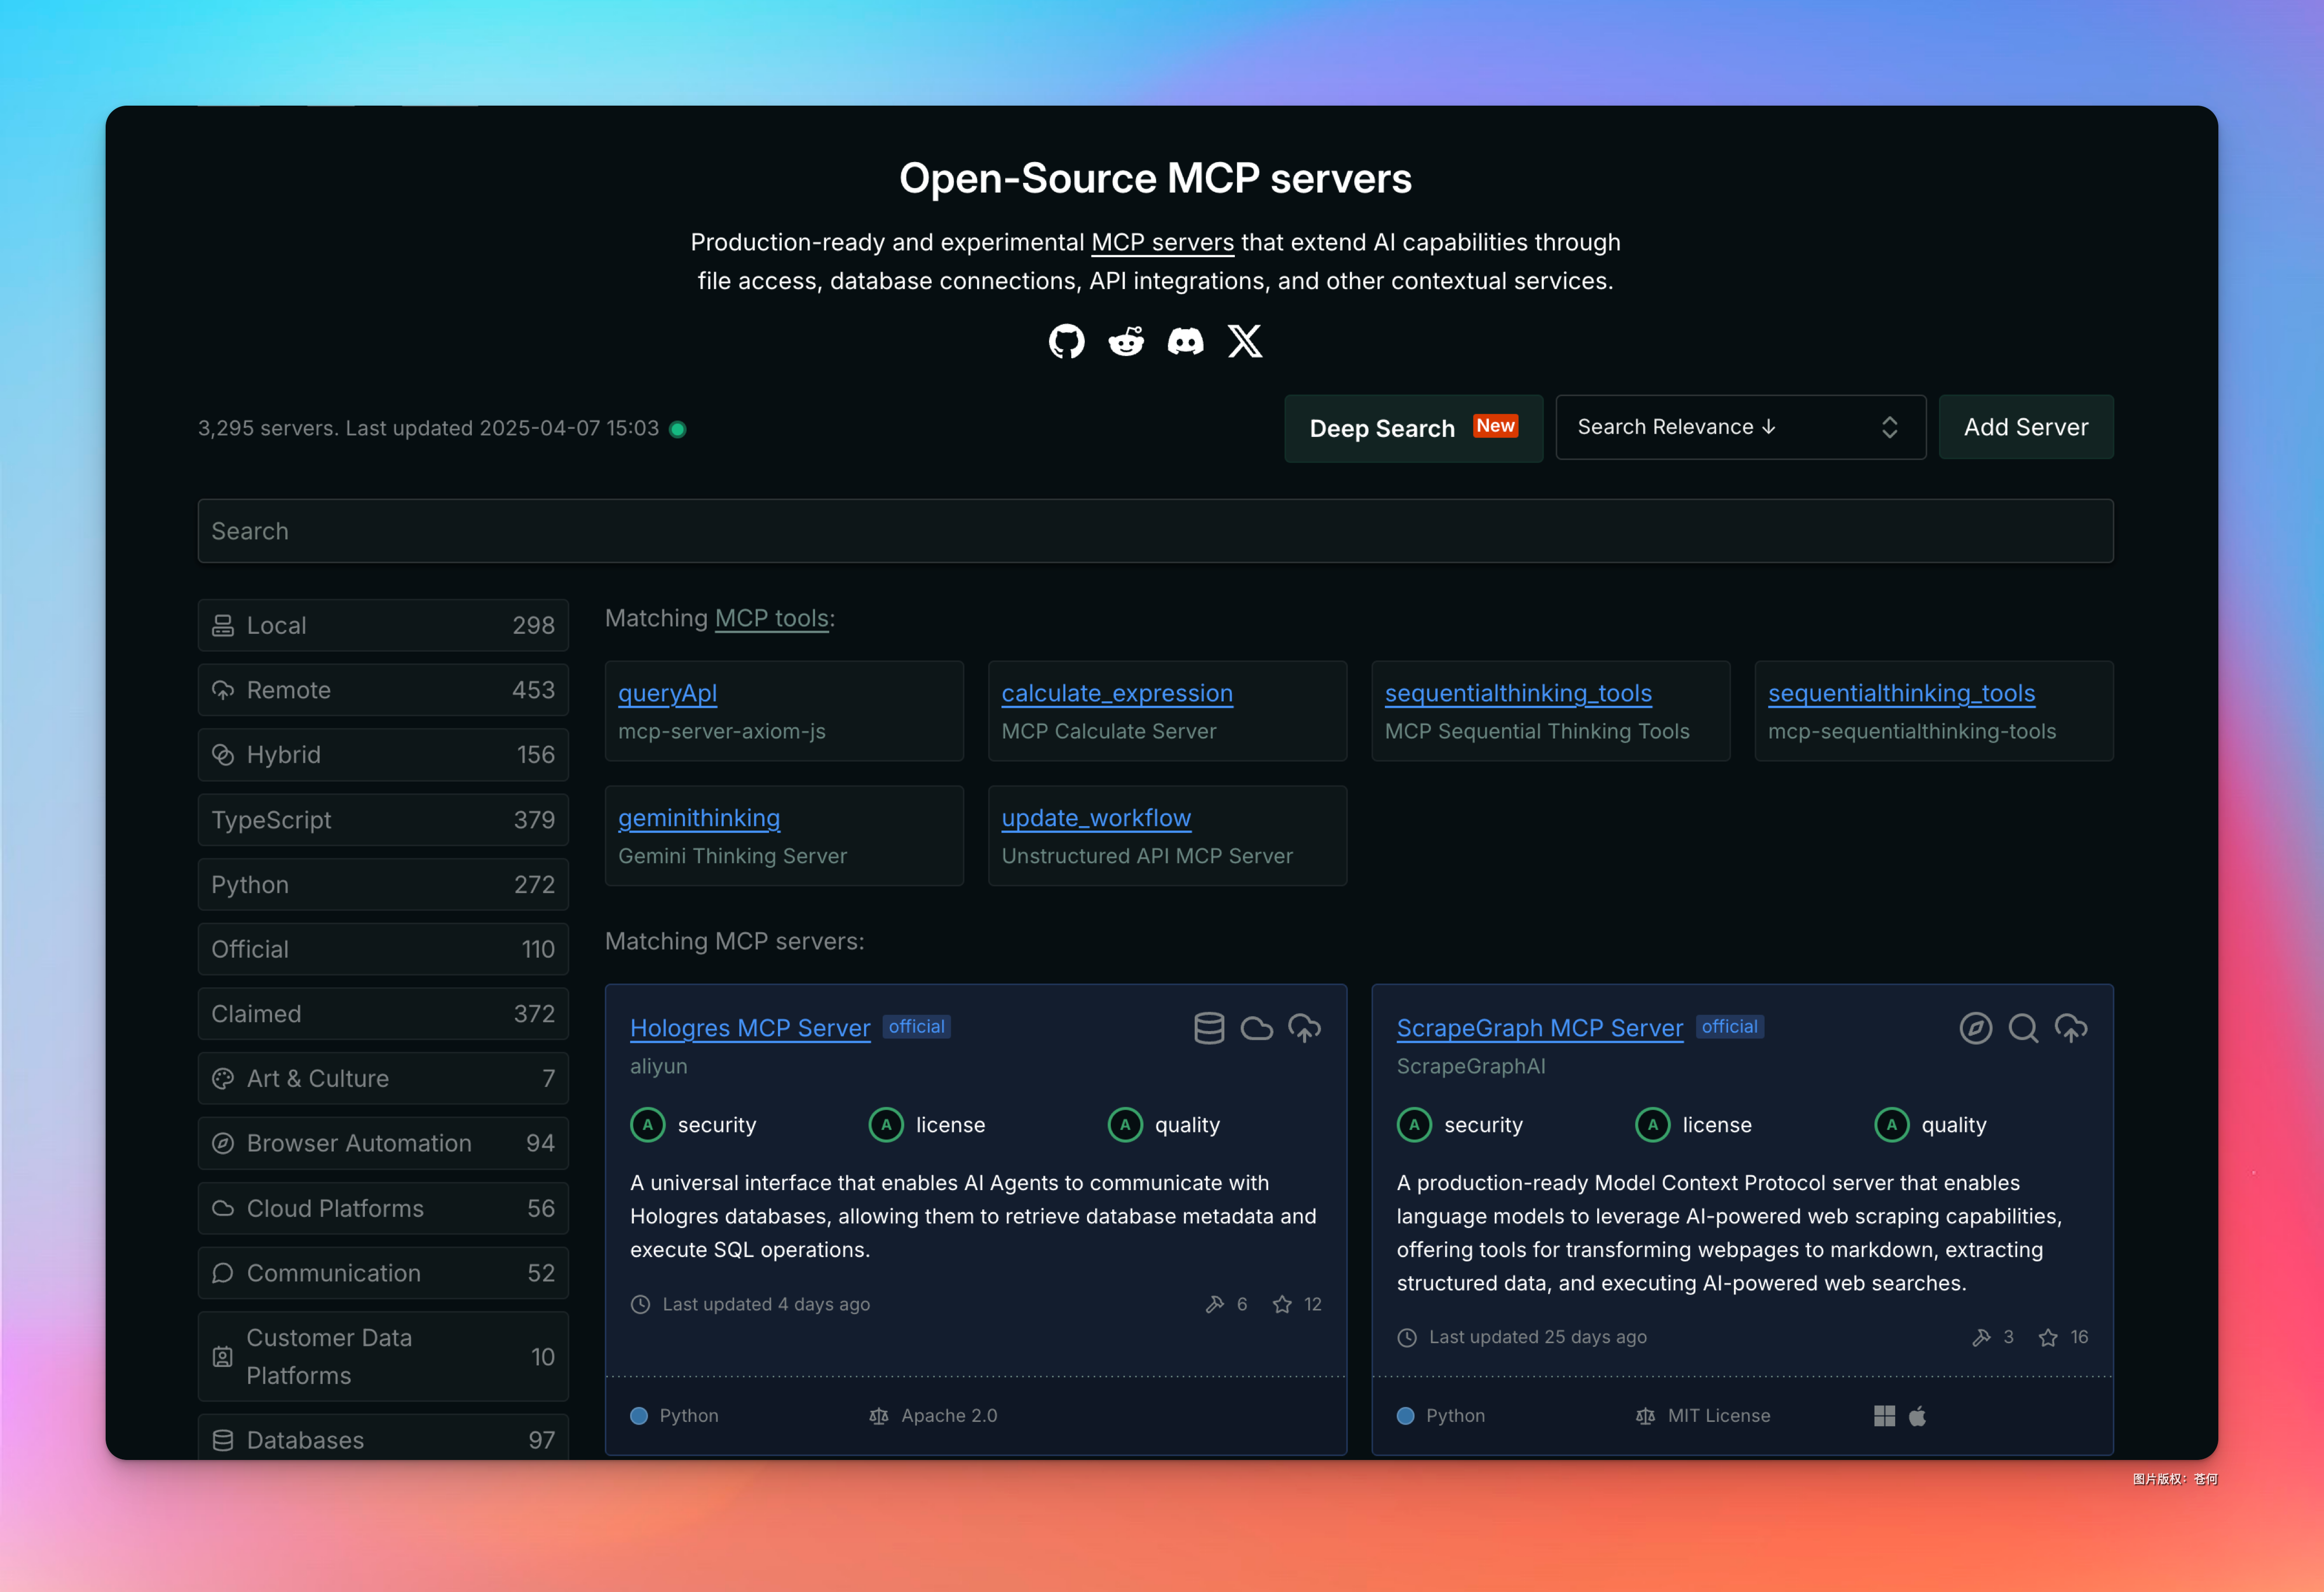This screenshot has width=2324, height=1592.
Task: Open the Hologres MCP Server link
Action: tap(750, 1028)
